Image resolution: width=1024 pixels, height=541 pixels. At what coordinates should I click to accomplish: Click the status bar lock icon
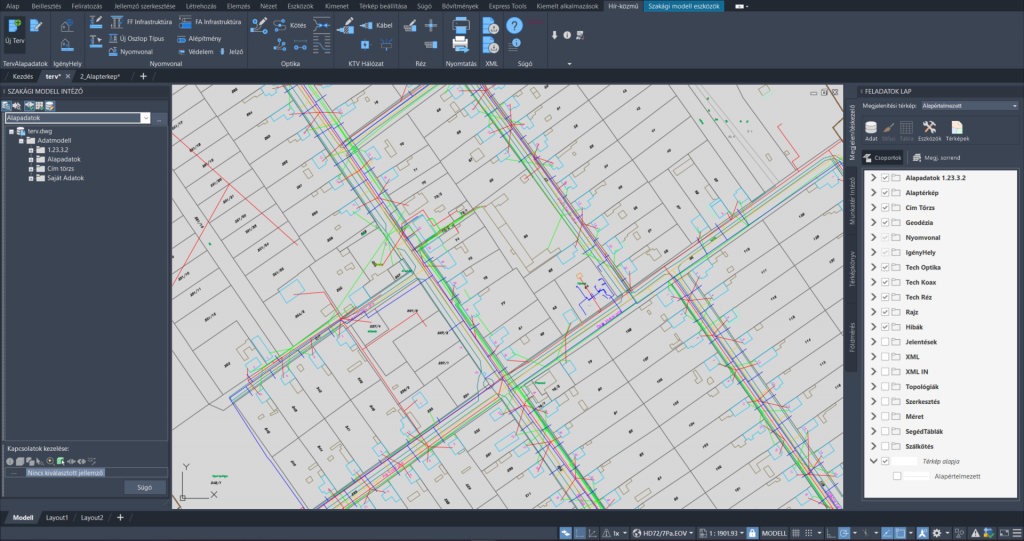[x=752, y=533]
